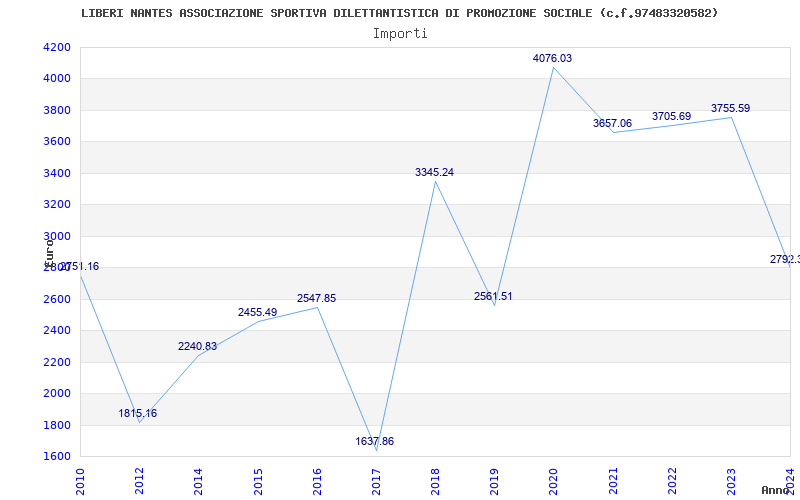Screen dimensions: 800x500
Task: Select the 2547.85 data label
Action: 316,298
